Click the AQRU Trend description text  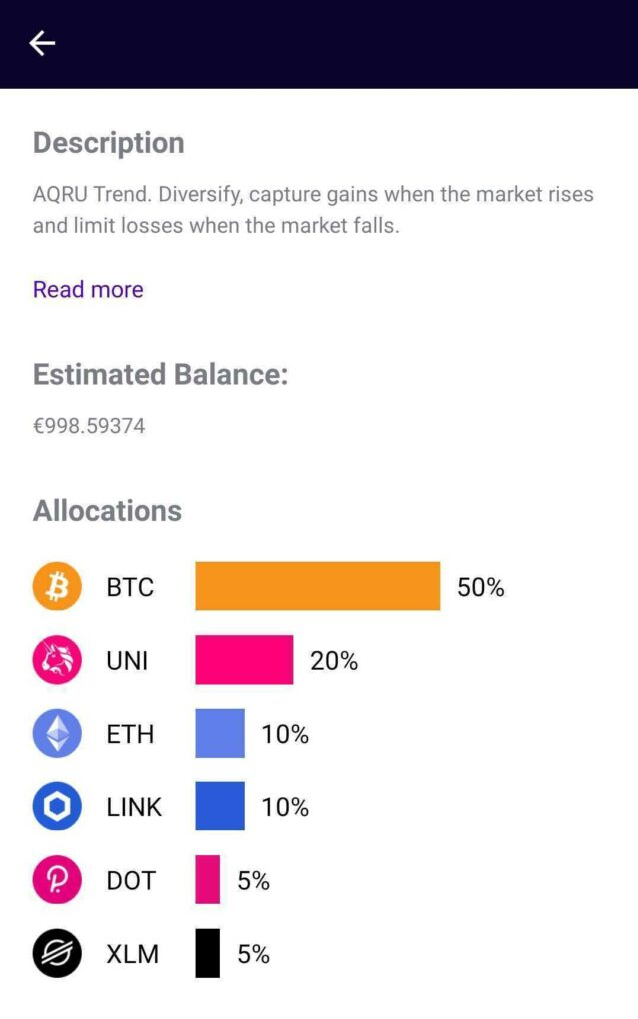313,210
